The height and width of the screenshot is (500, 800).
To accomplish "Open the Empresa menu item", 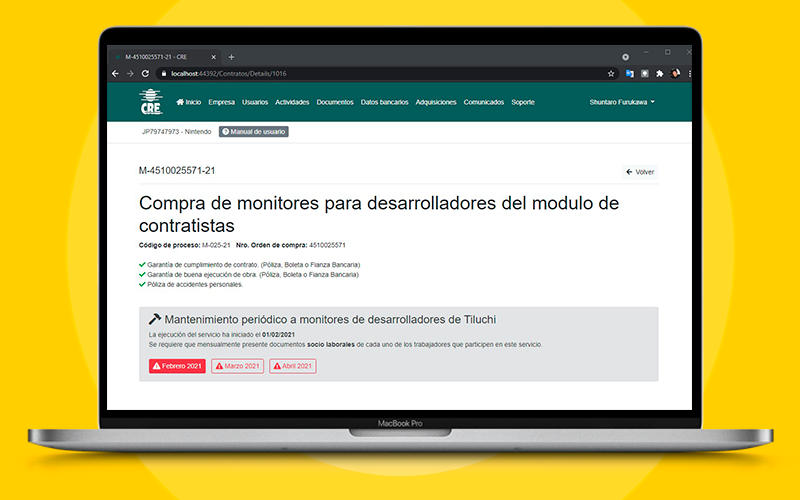I will coord(221,102).
